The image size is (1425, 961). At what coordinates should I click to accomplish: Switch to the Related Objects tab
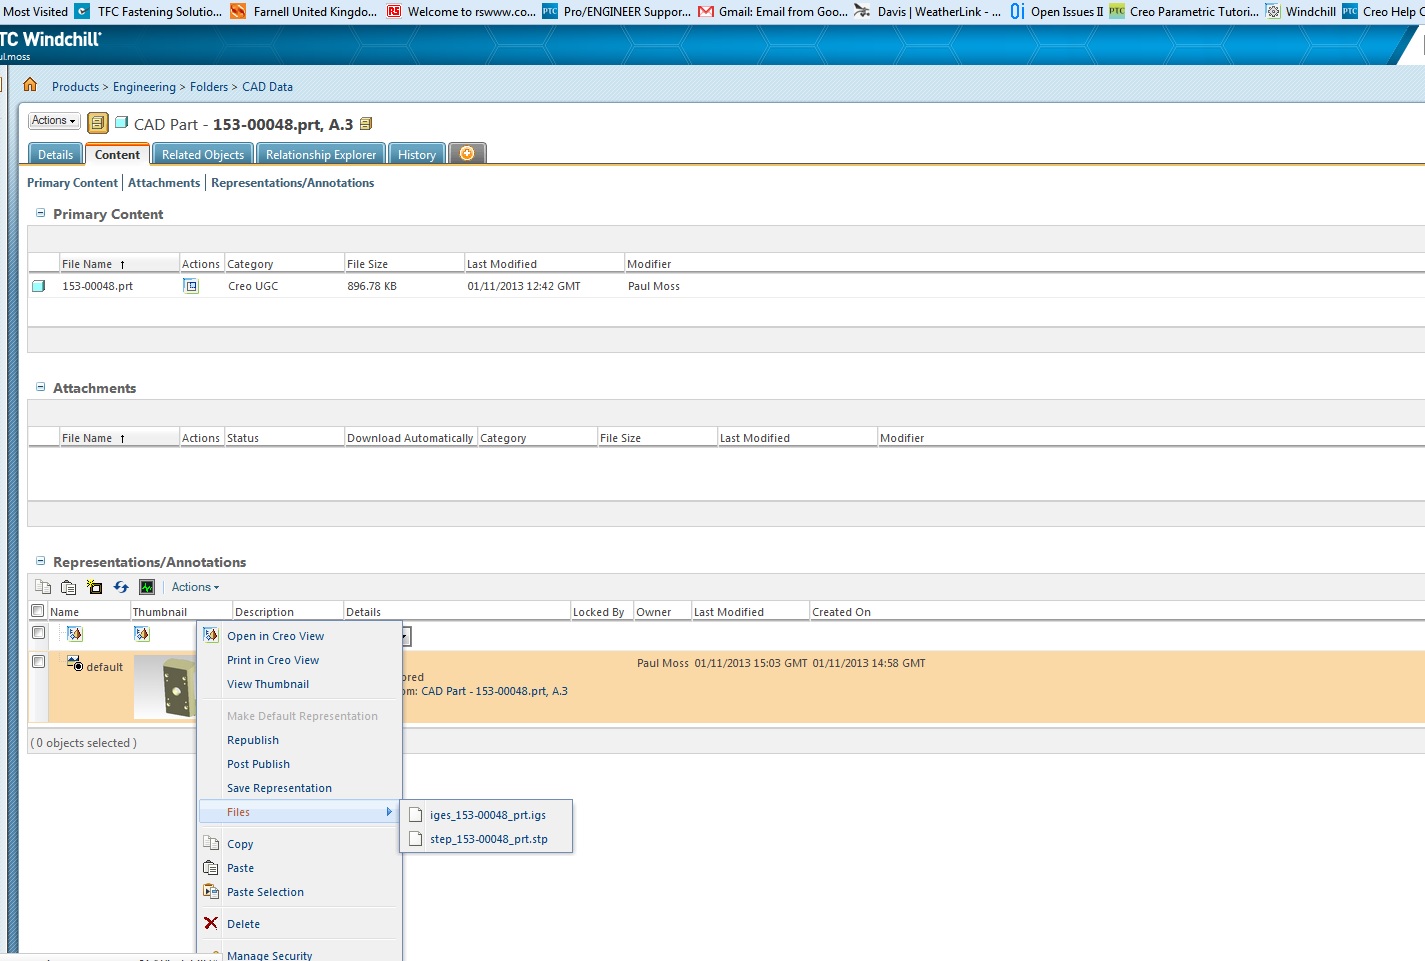pos(203,154)
